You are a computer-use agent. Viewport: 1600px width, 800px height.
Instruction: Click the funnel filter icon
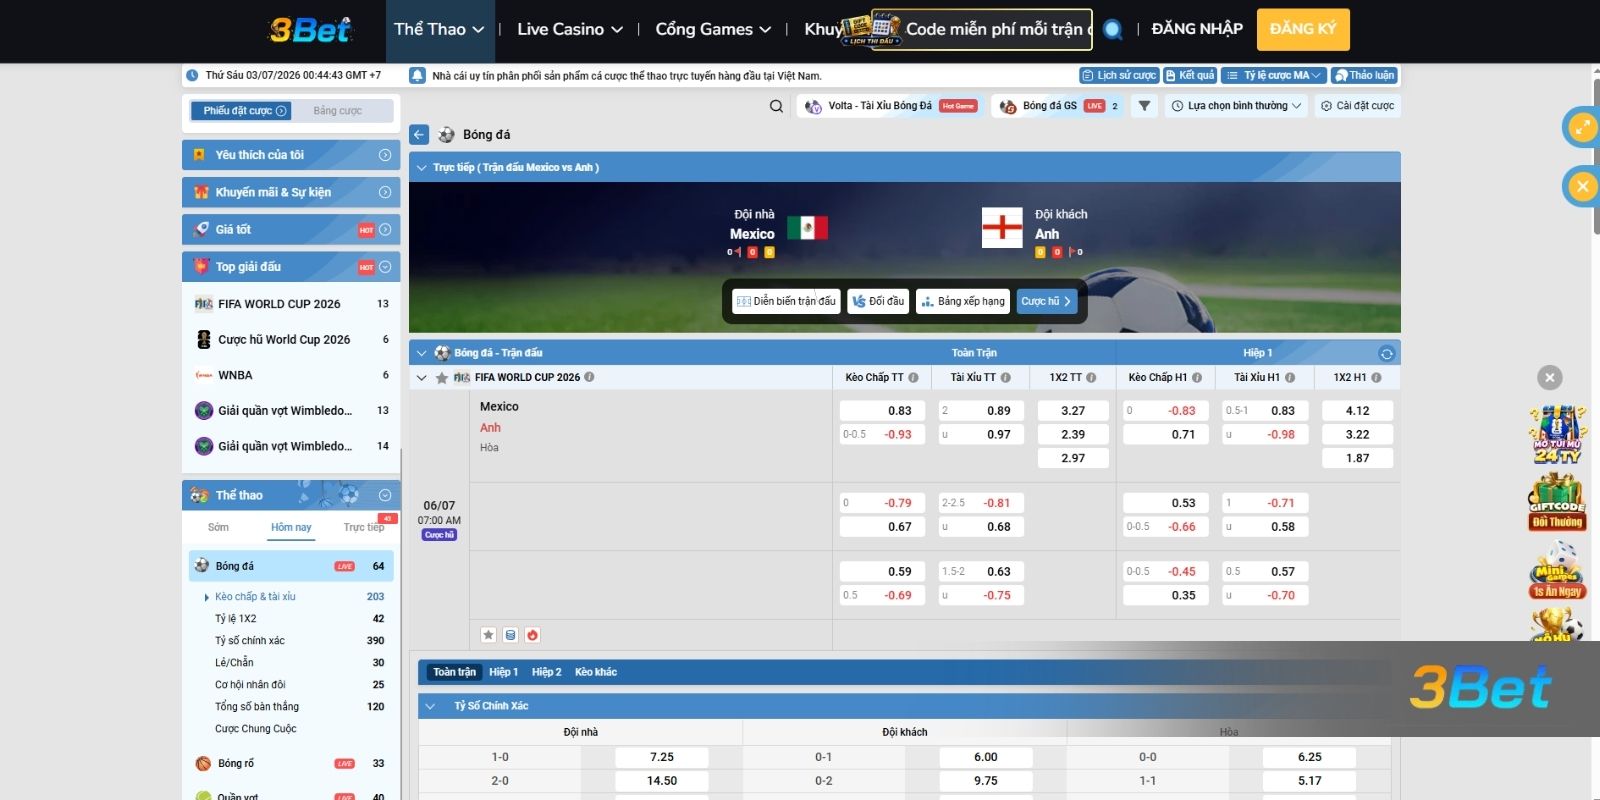[1144, 106]
